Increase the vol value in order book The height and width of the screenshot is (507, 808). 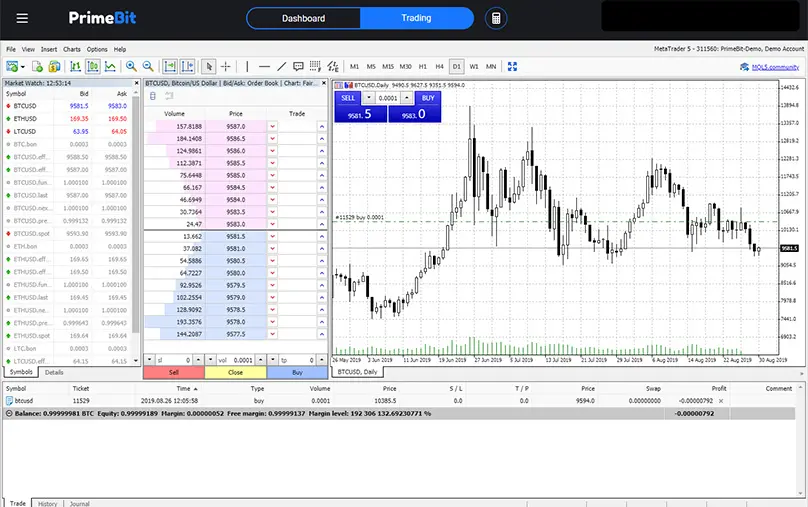(x=260, y=360)
